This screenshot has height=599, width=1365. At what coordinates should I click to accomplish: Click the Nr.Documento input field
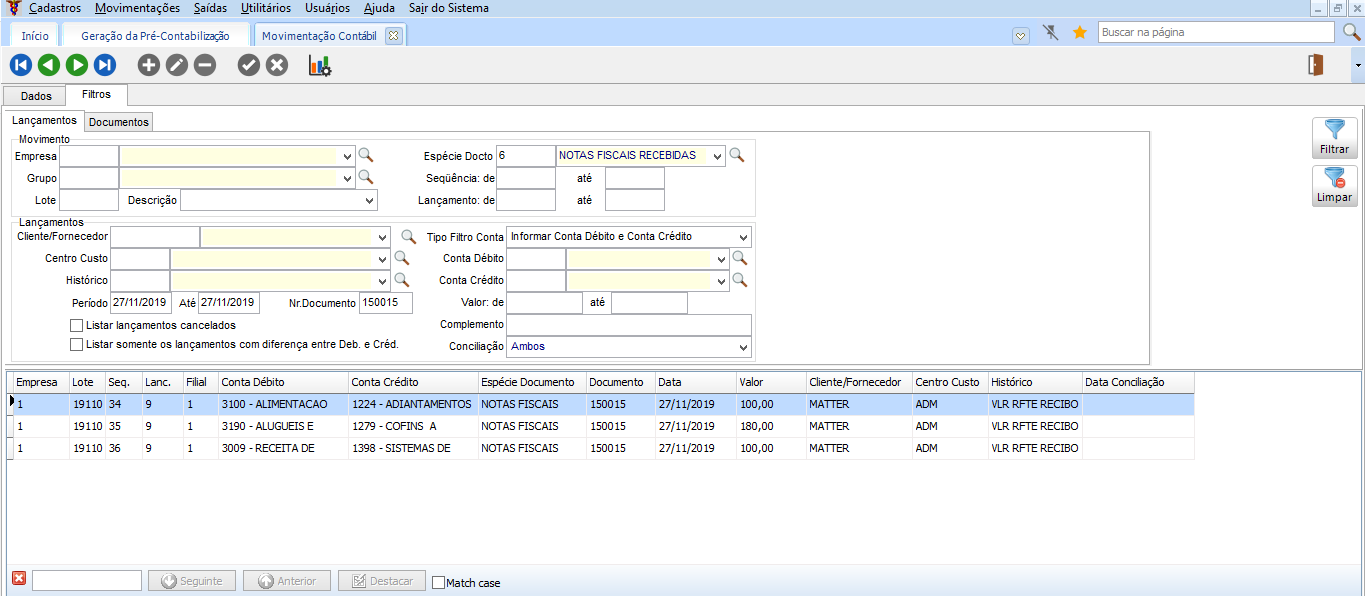tap(385, 302)
